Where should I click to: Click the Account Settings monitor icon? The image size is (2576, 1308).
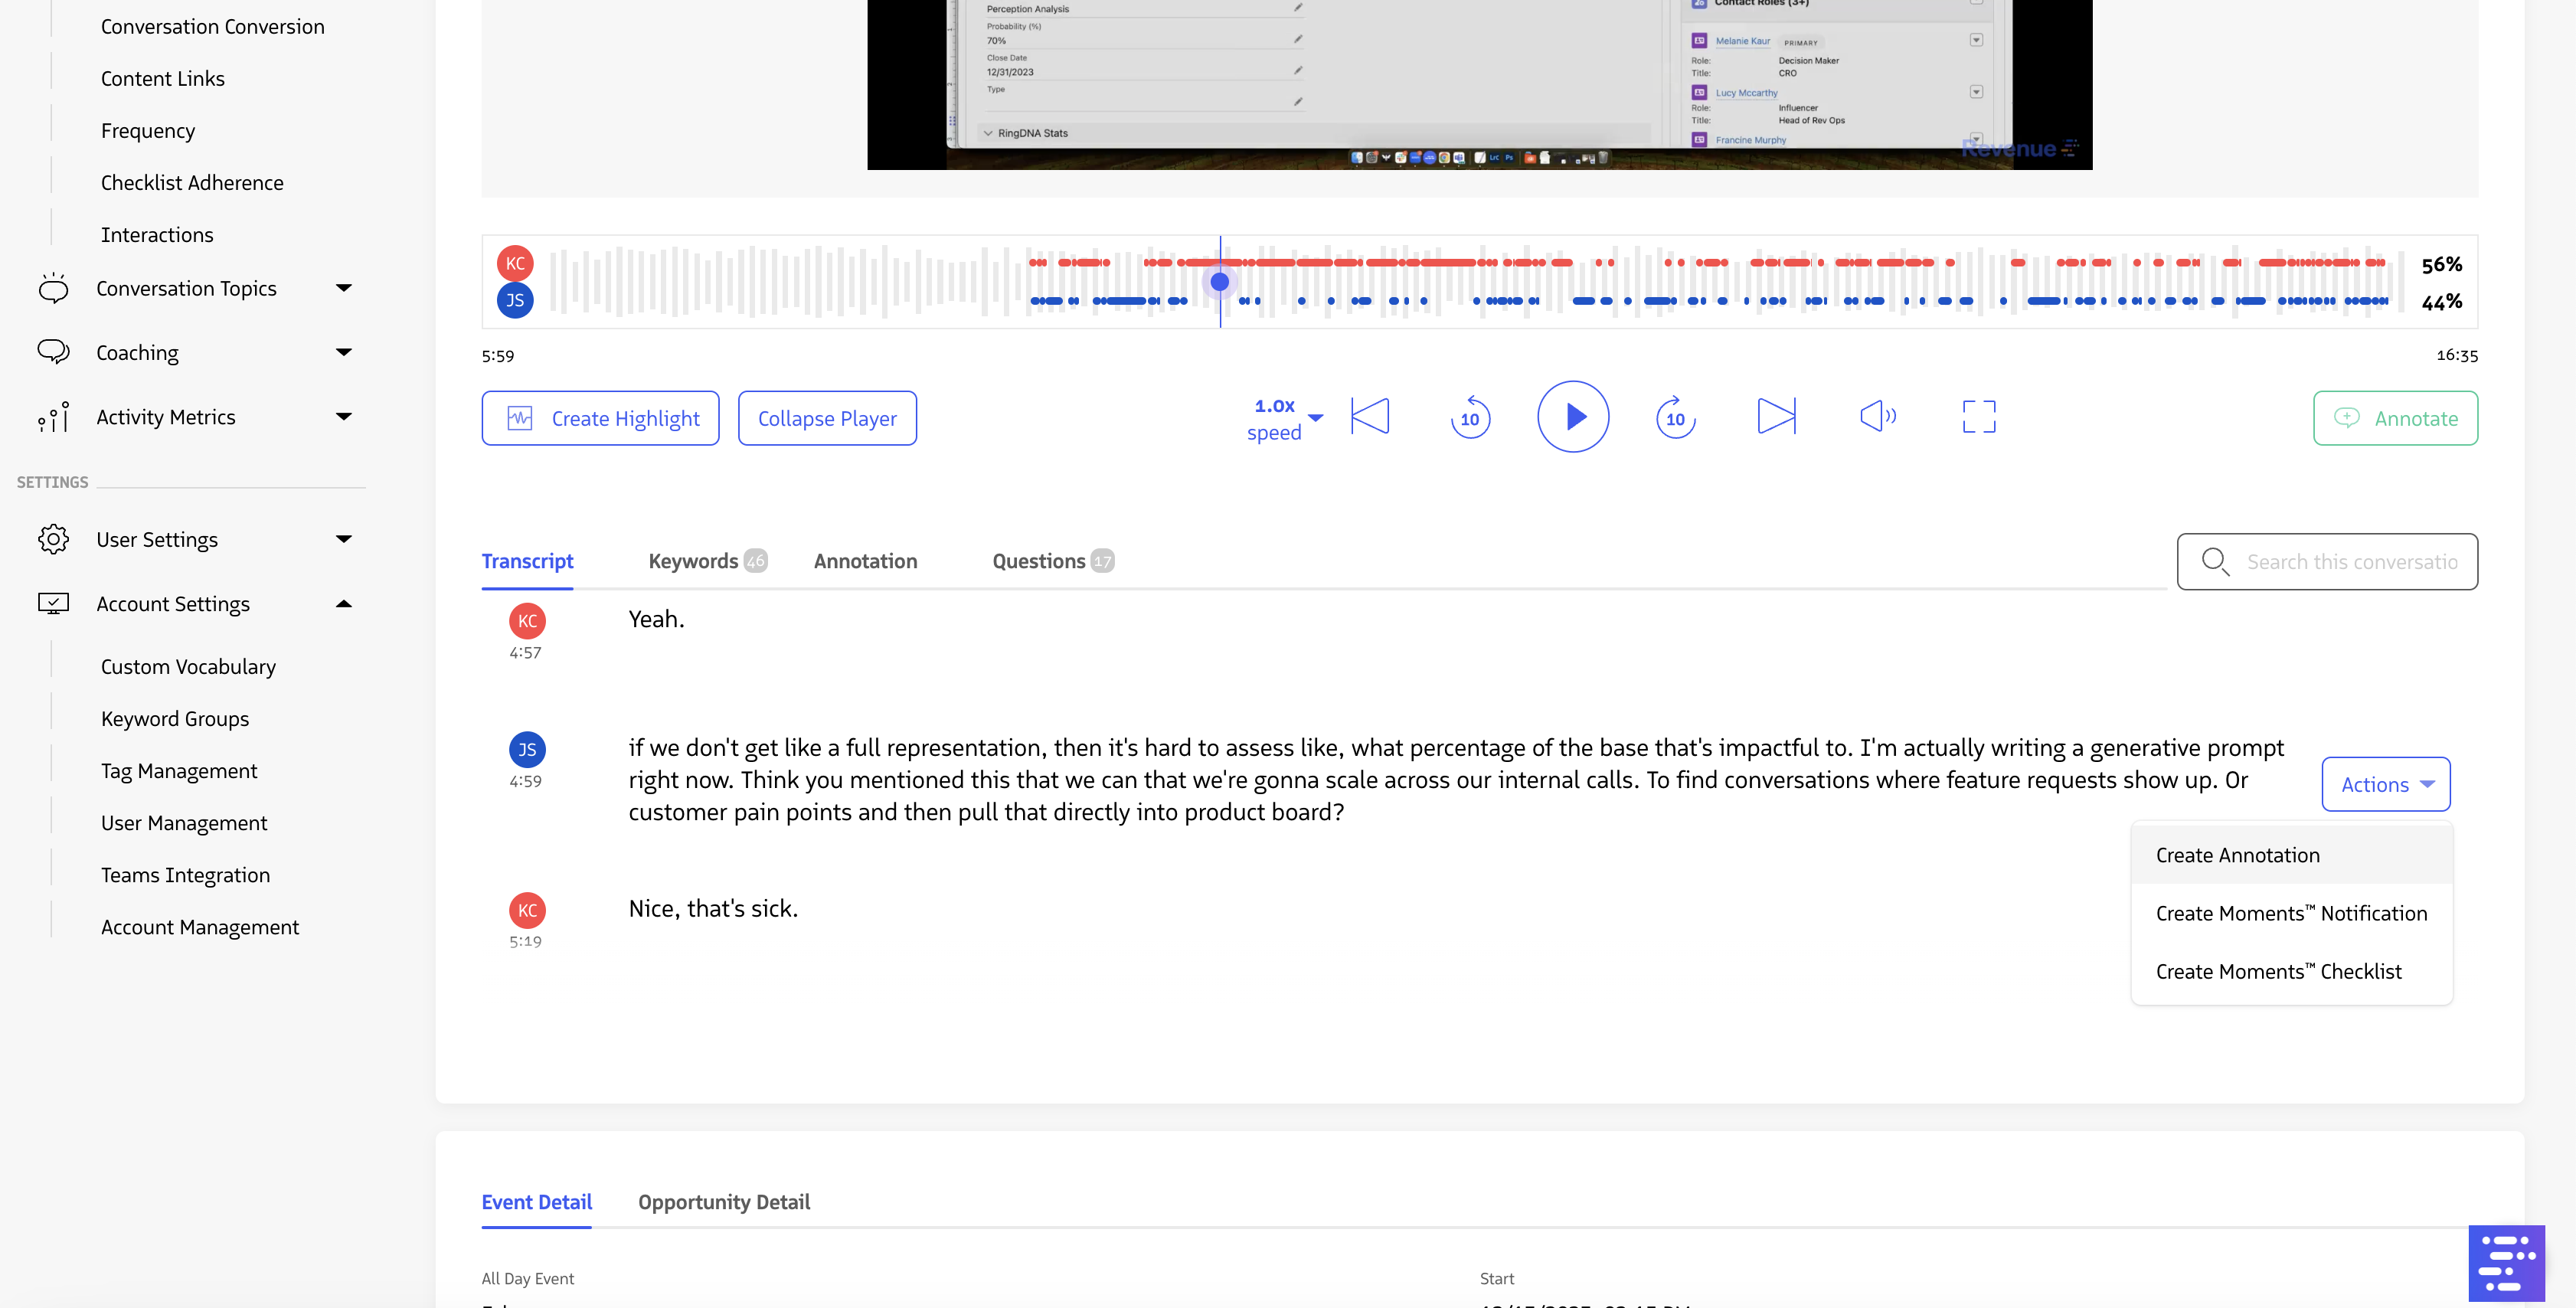click(54, 603)
